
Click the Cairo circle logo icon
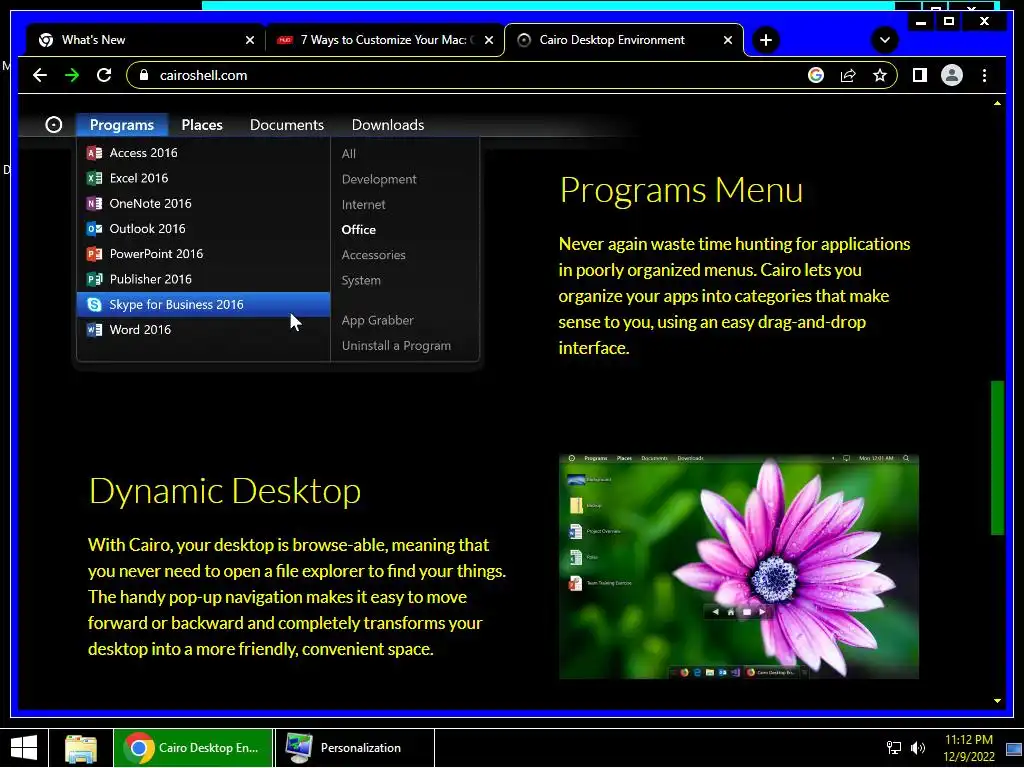[x=54, y=124]
